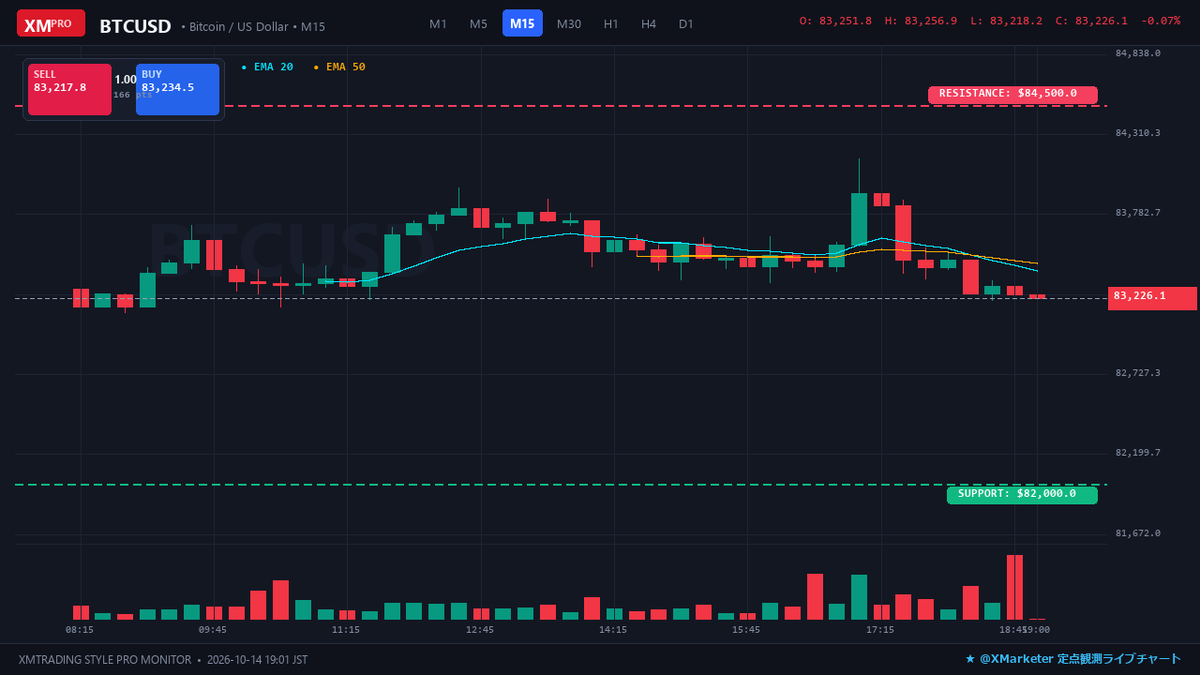Click the -0.07% change value
Viewport: 1200px width, 675px height.
coord(1161,21)
